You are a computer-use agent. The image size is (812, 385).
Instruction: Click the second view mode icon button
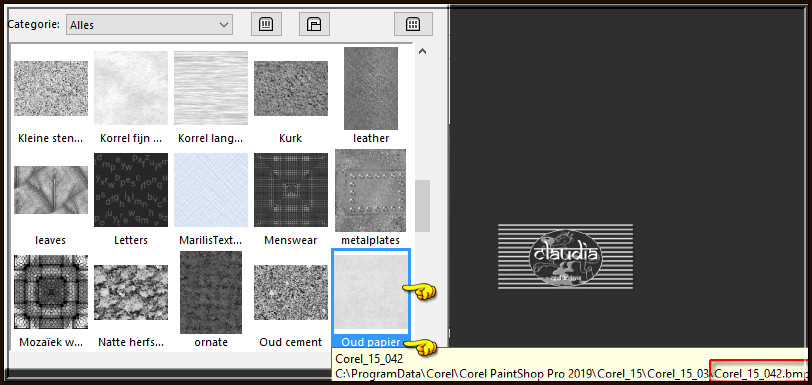tap(314, 24)
